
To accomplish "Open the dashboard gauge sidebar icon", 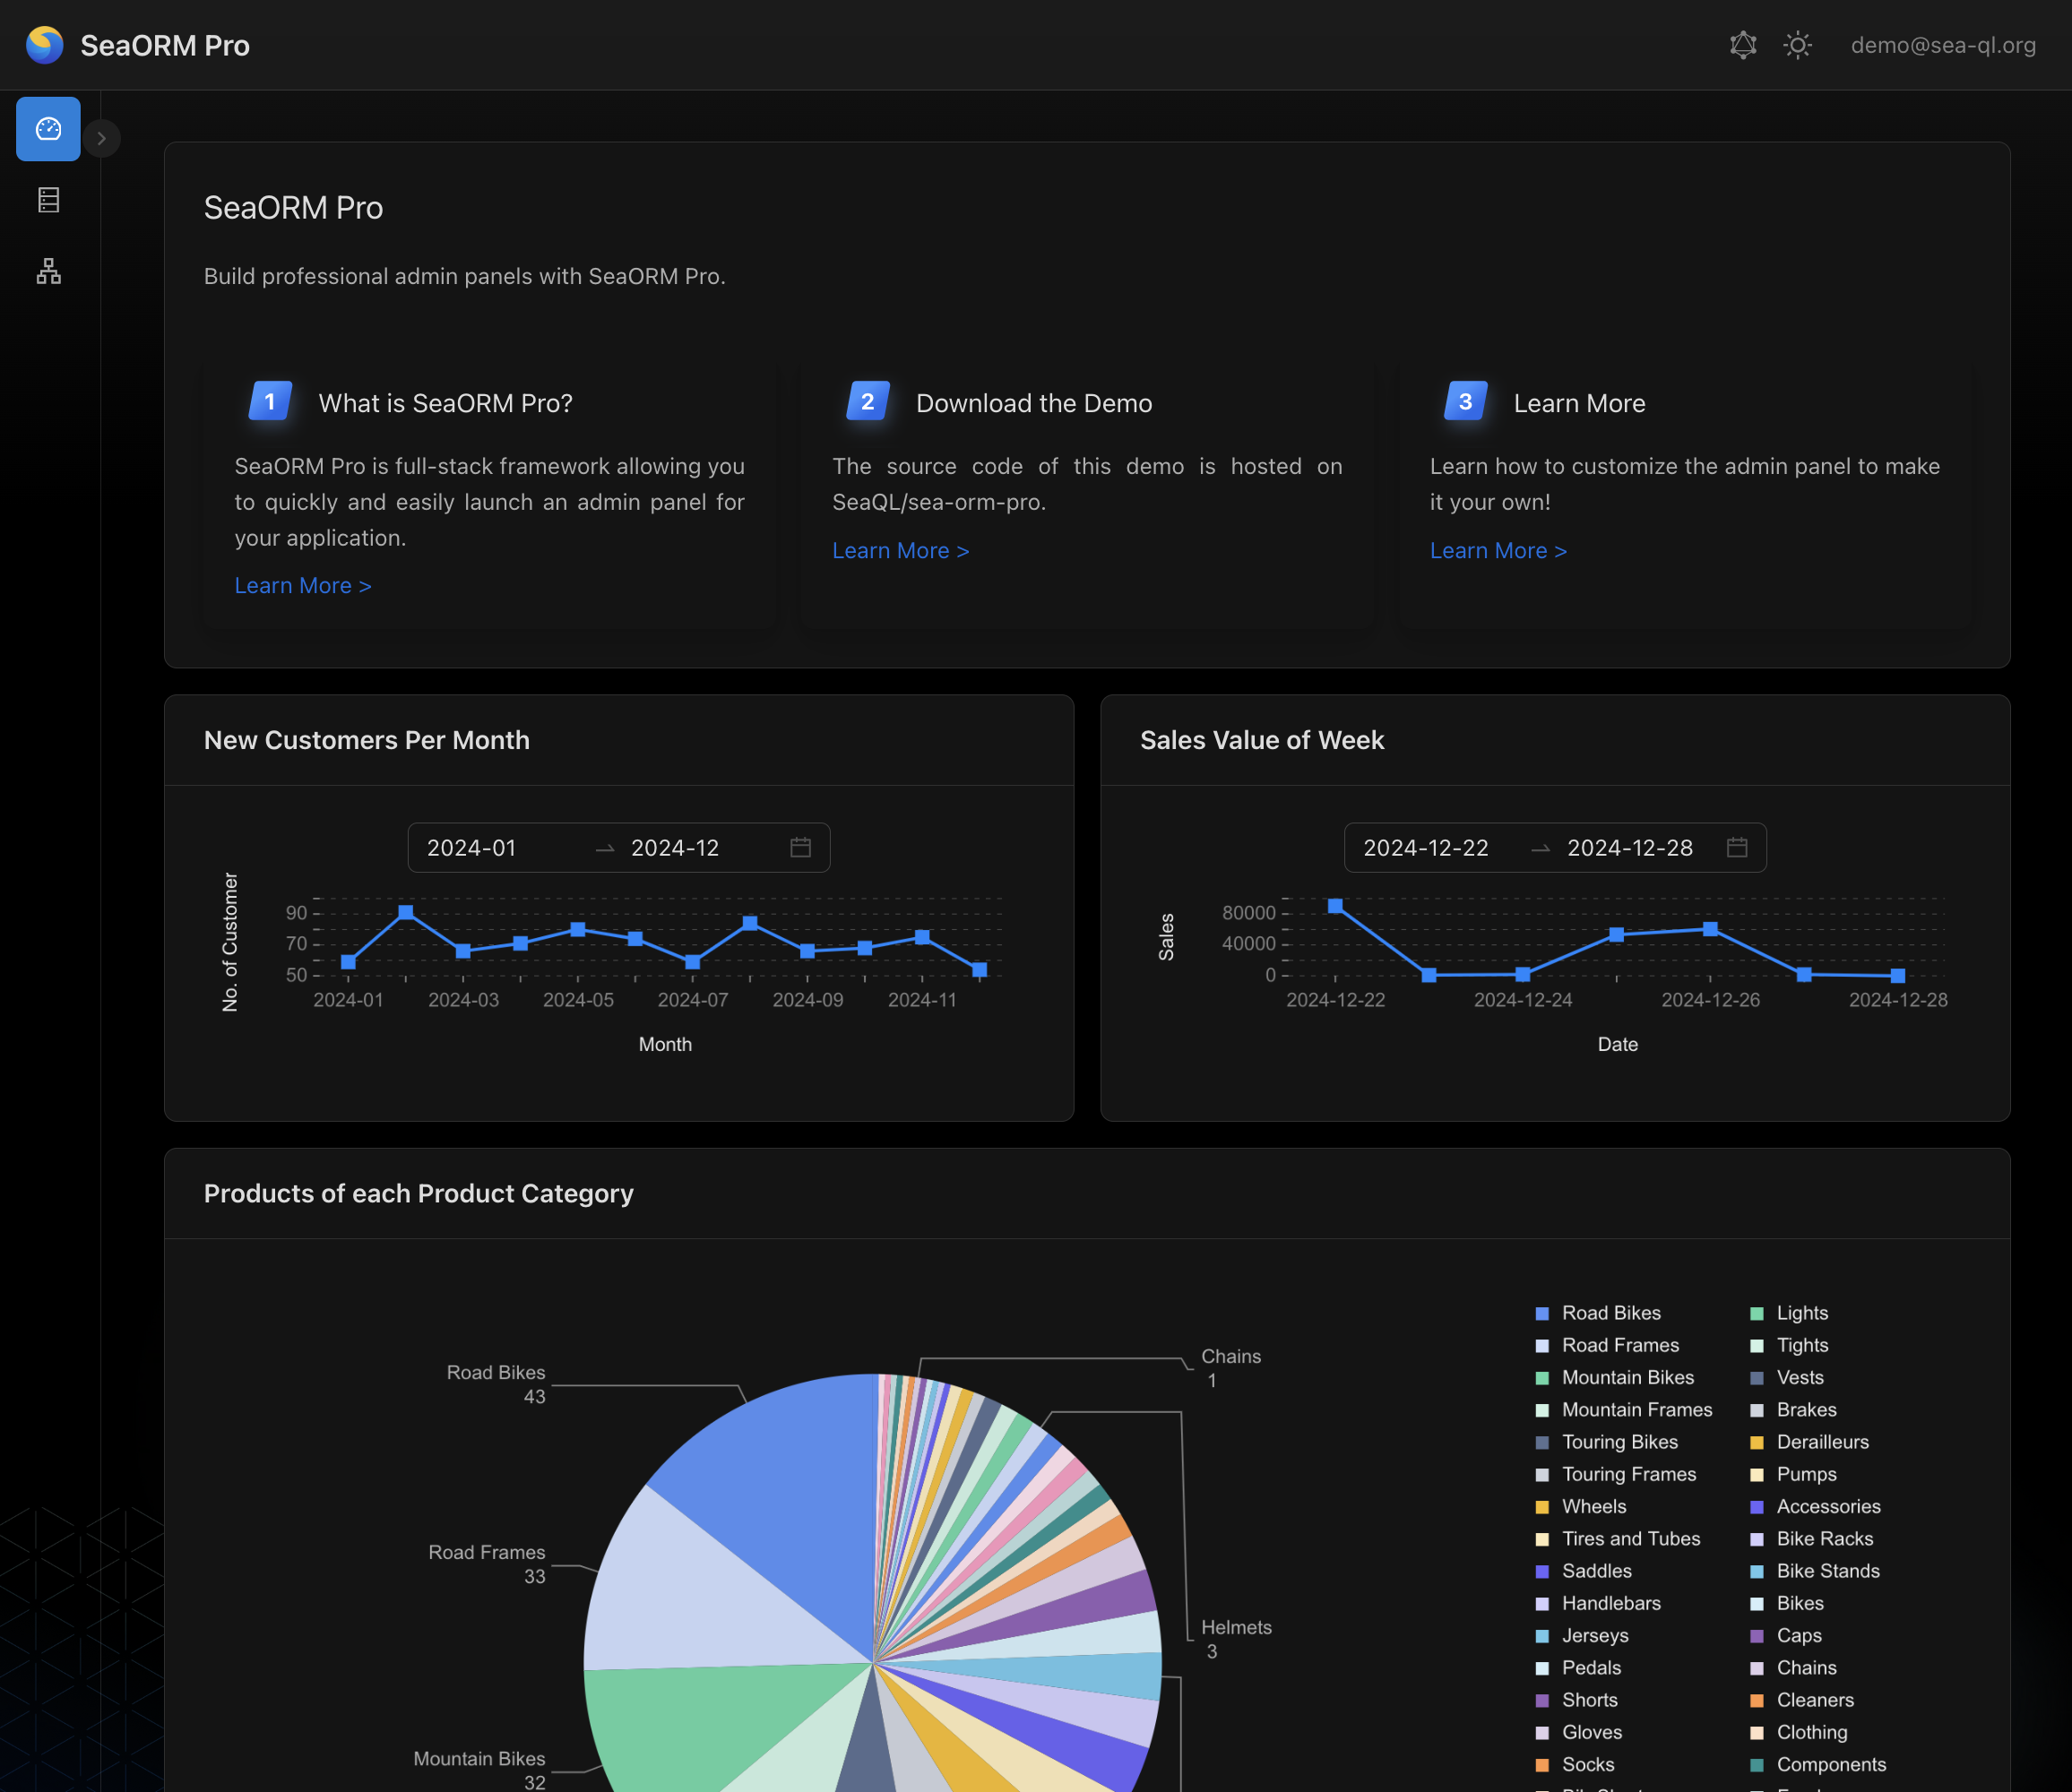I will 48,129.
